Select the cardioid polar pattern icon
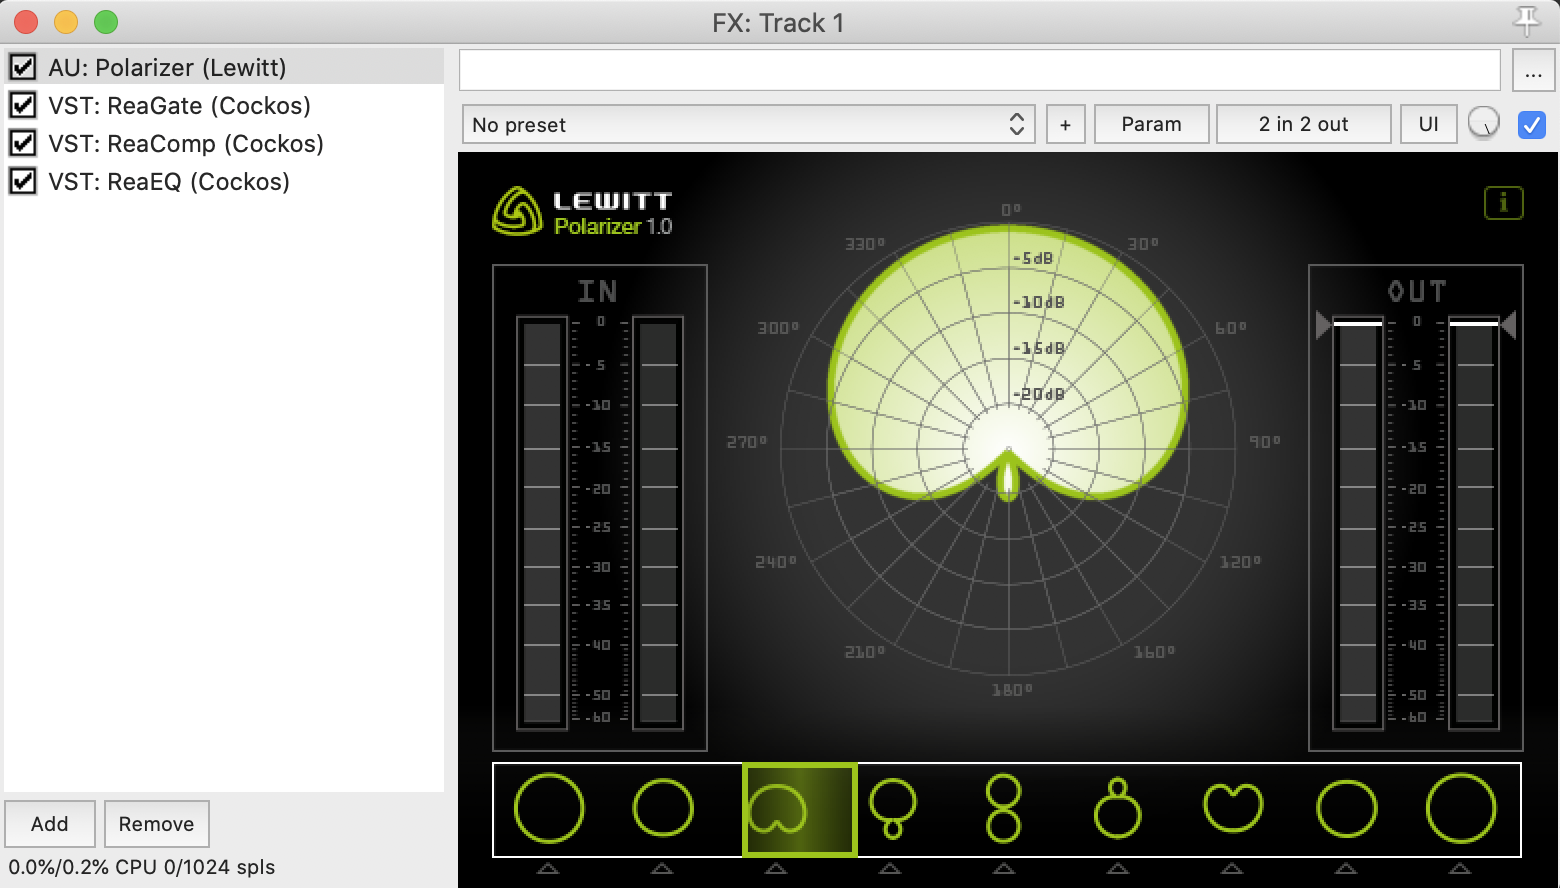 [798, 809]
